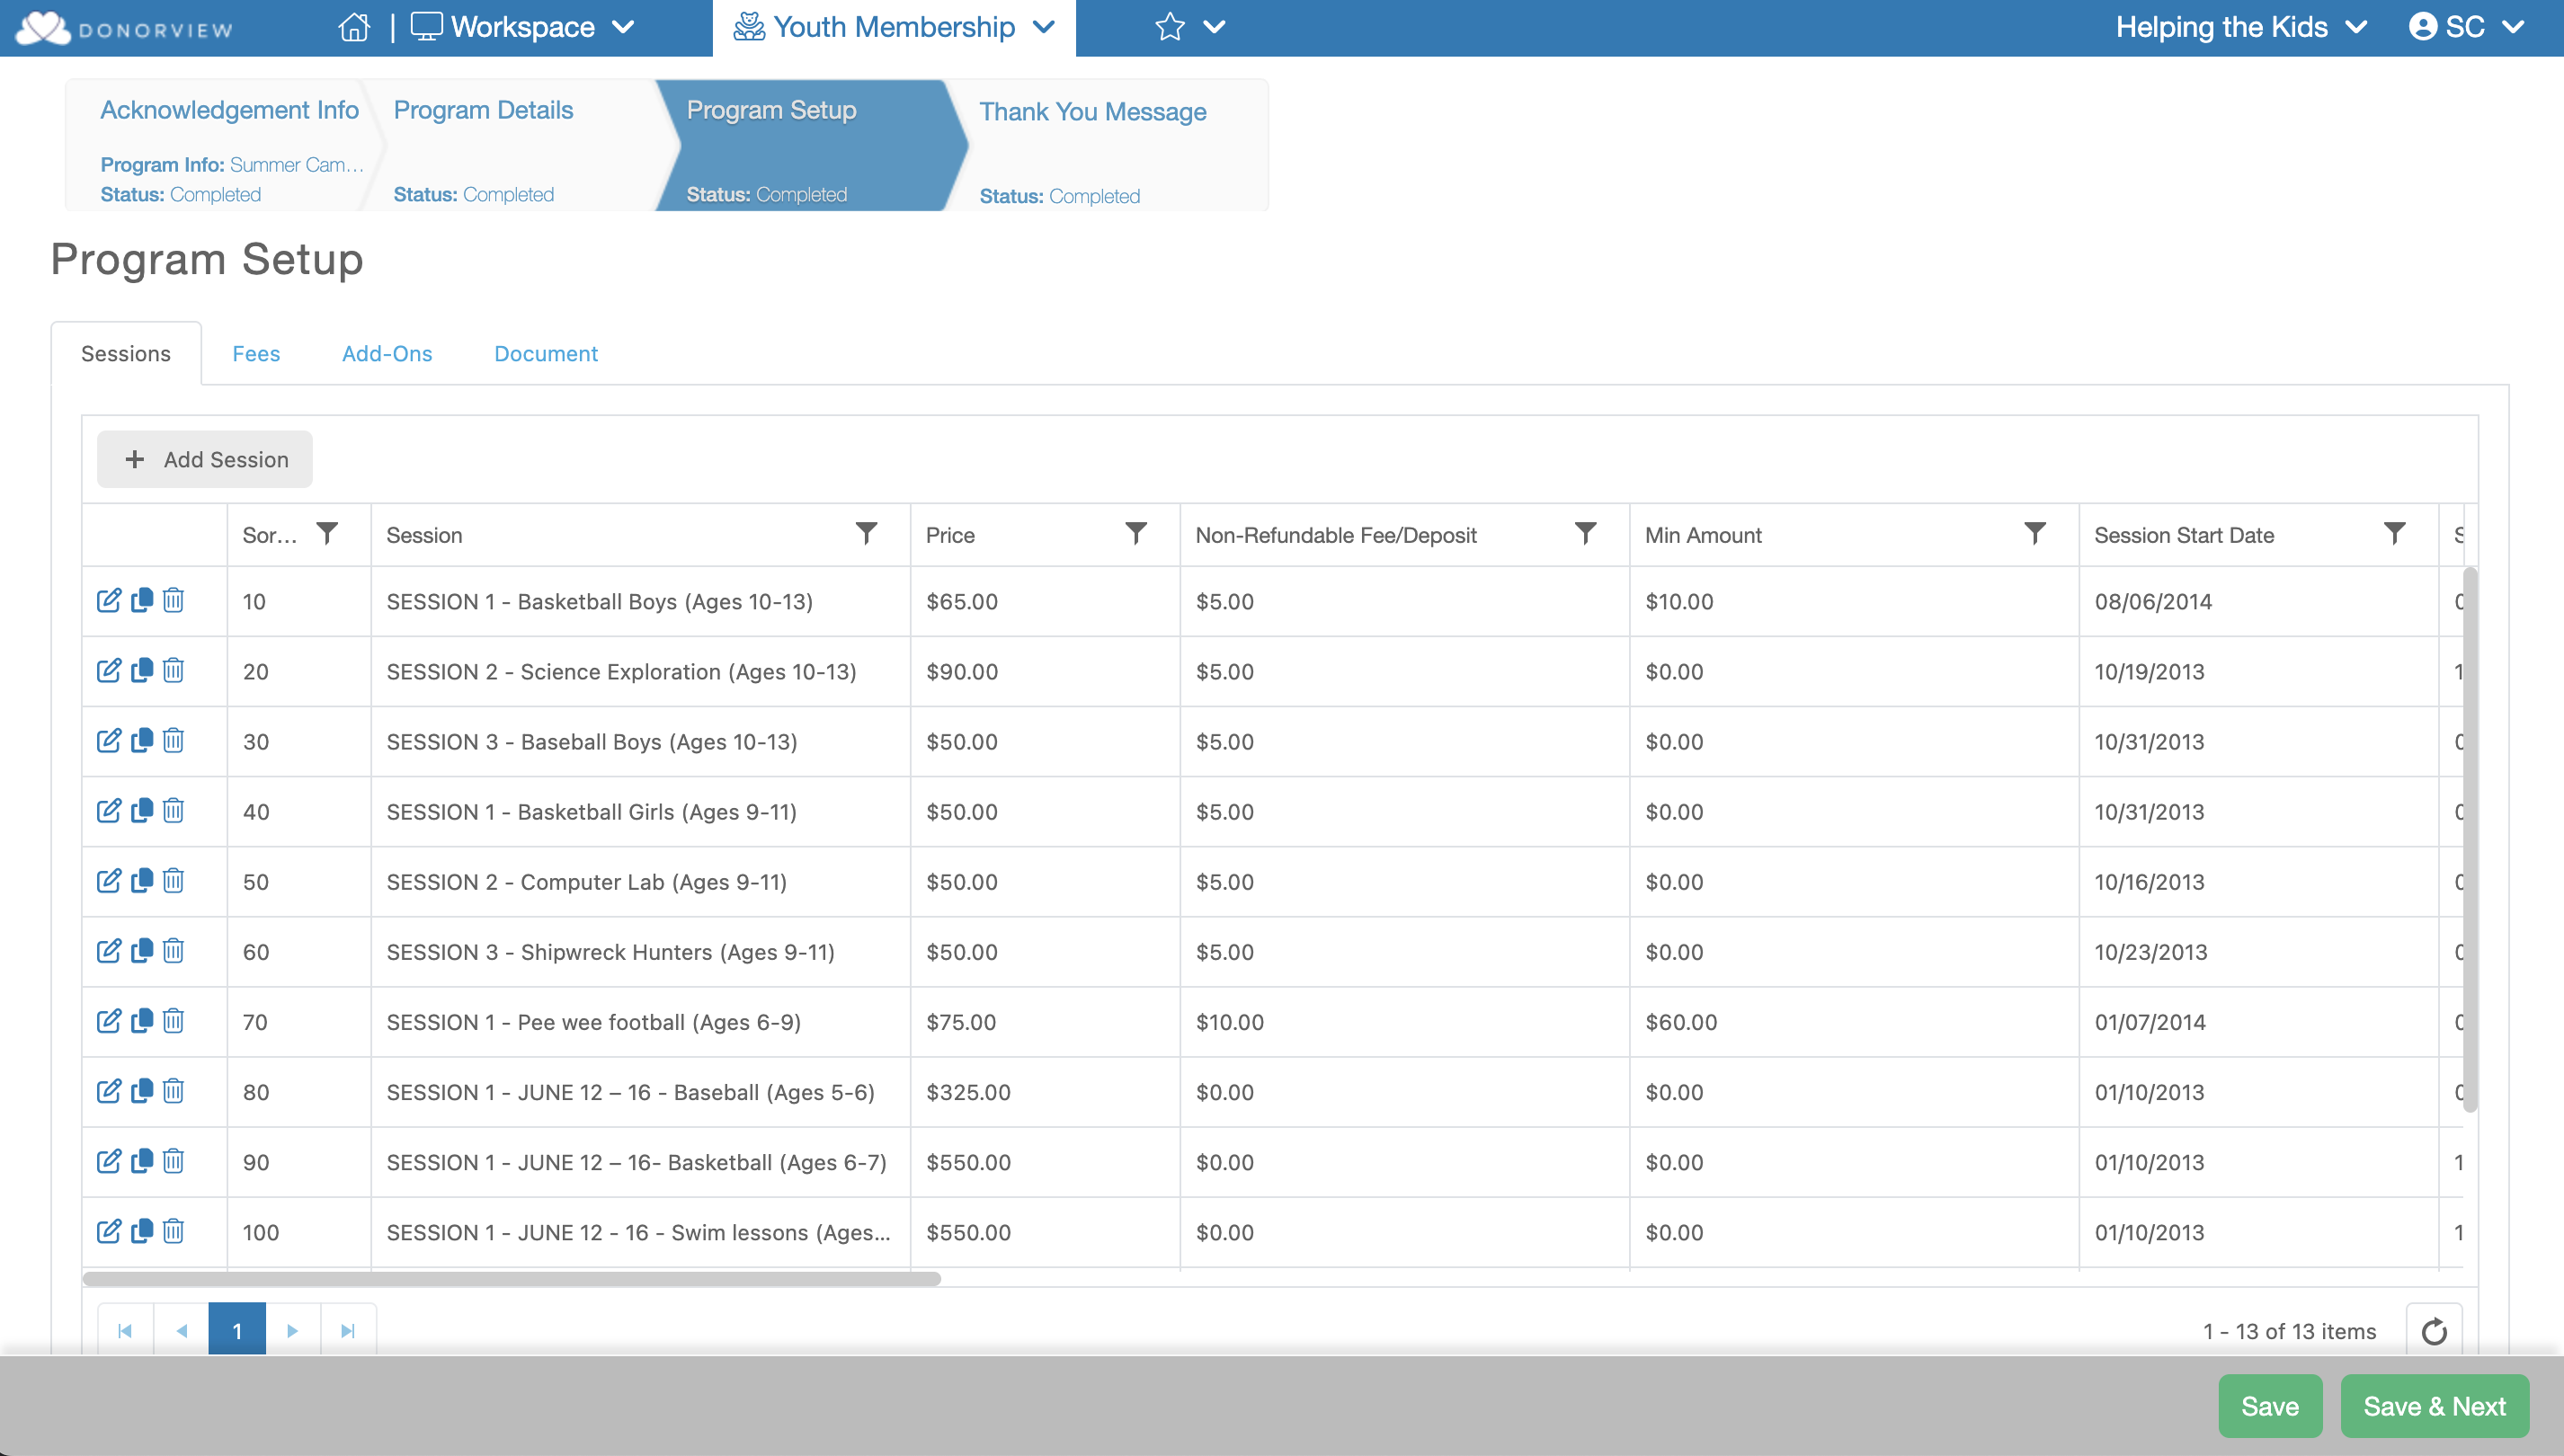
Task: Switch to the Fees tab
Action: click(x=256, y=354)
